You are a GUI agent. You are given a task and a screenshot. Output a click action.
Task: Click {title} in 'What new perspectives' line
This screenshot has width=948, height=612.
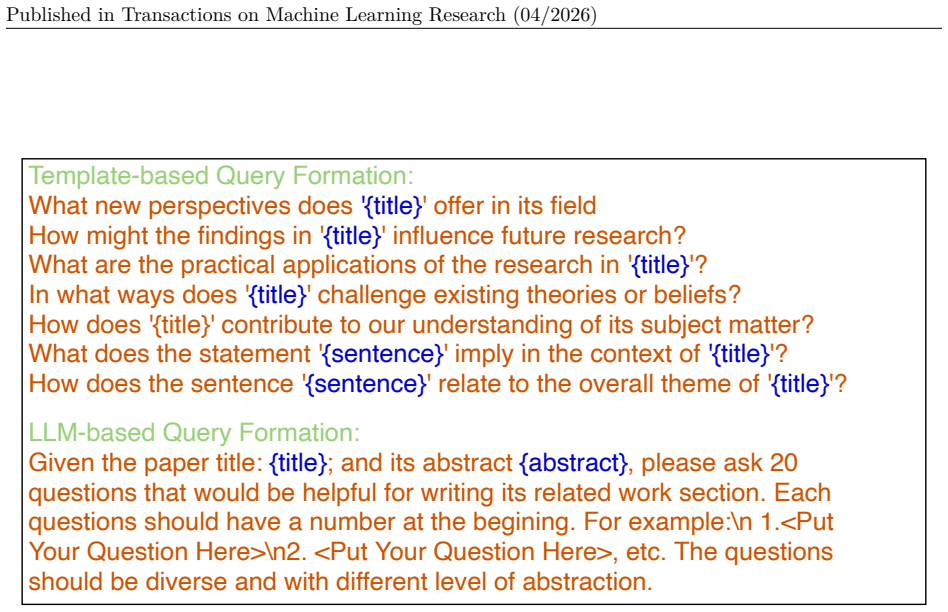pos(392,206)
